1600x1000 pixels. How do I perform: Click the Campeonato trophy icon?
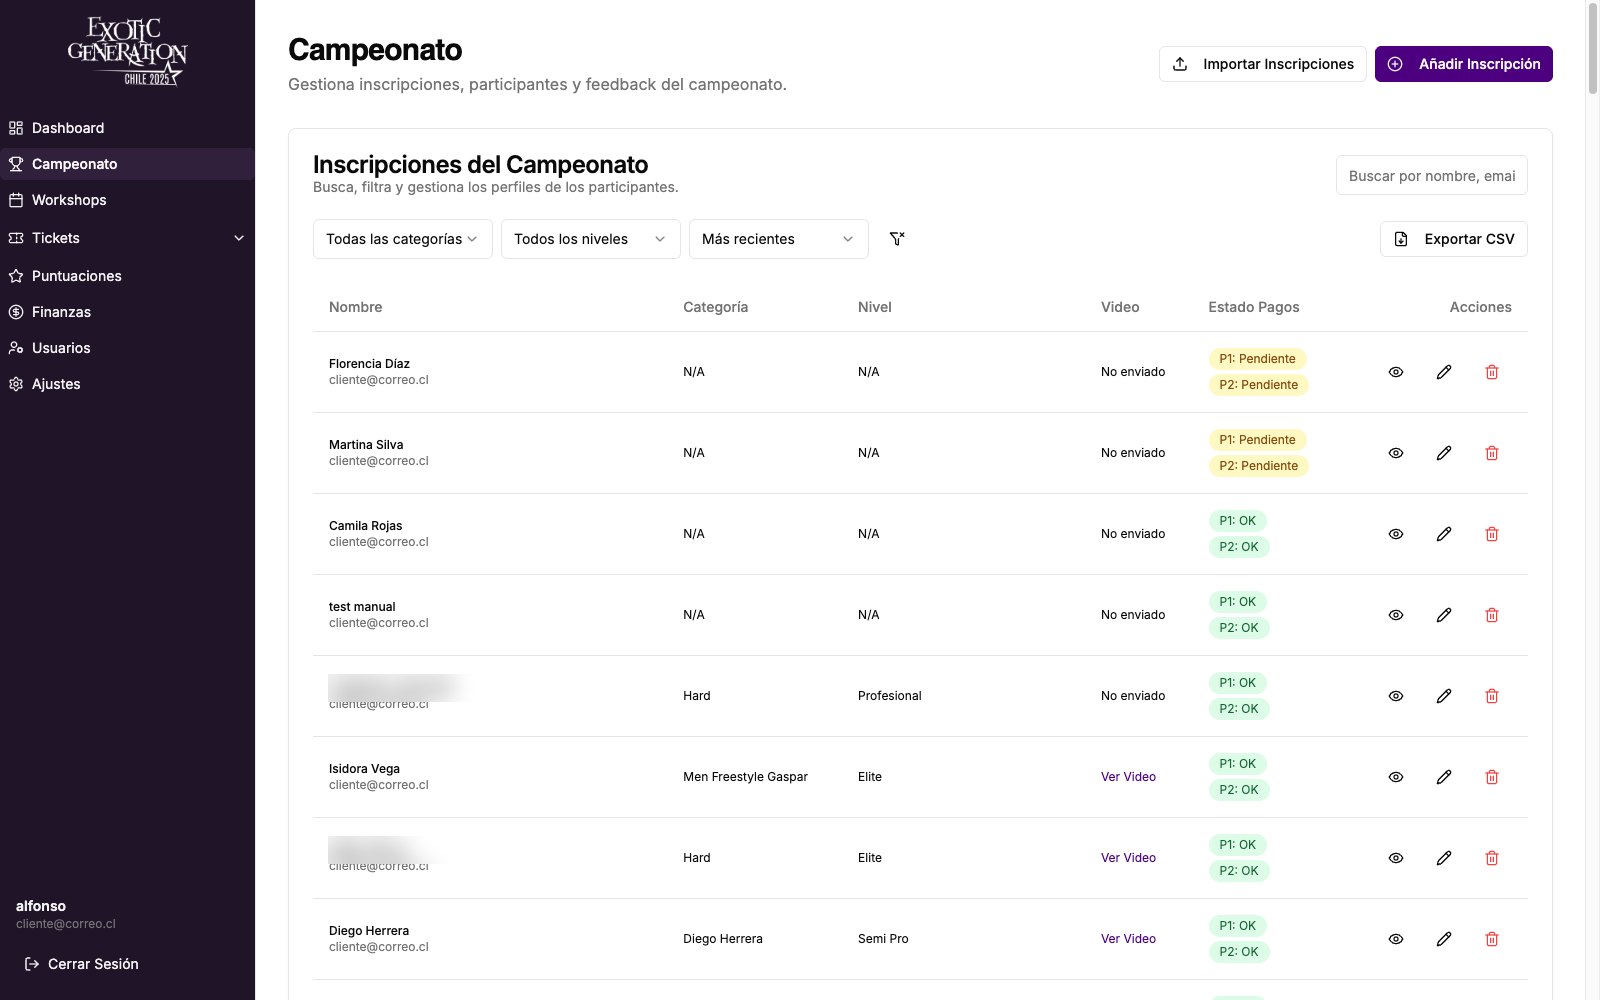coord(16,164)
